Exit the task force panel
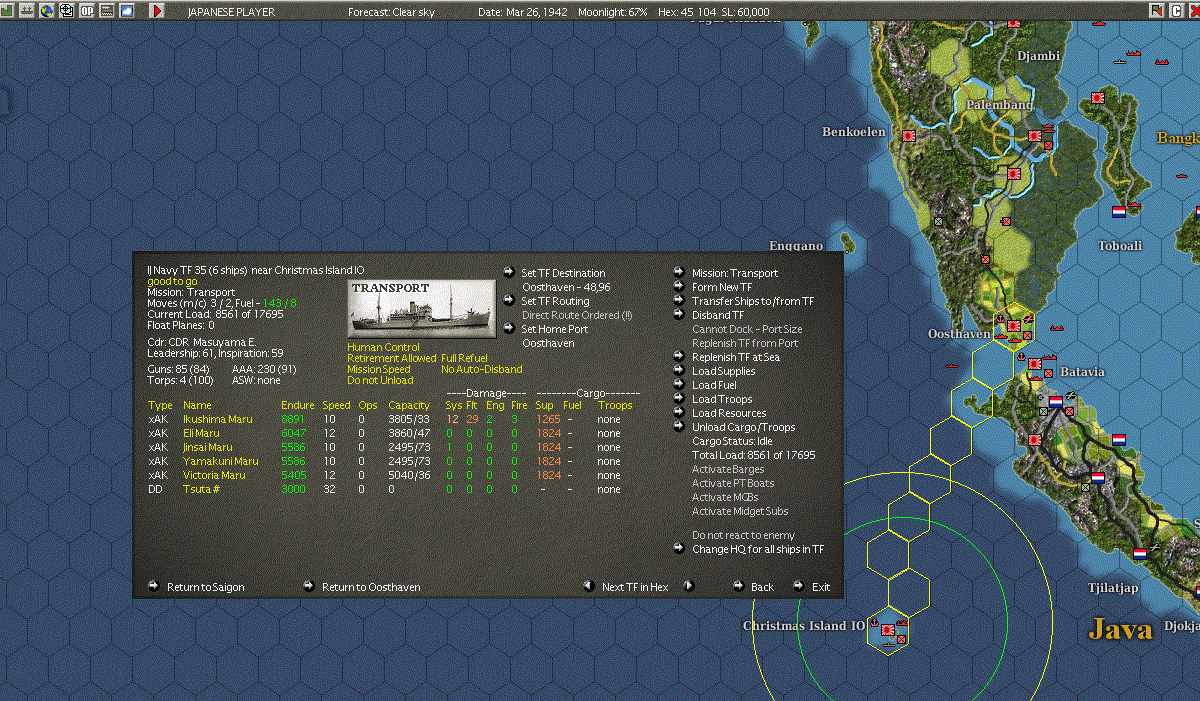The width and height of the screenshot is (1200, 701). click(x=821, y=587)
